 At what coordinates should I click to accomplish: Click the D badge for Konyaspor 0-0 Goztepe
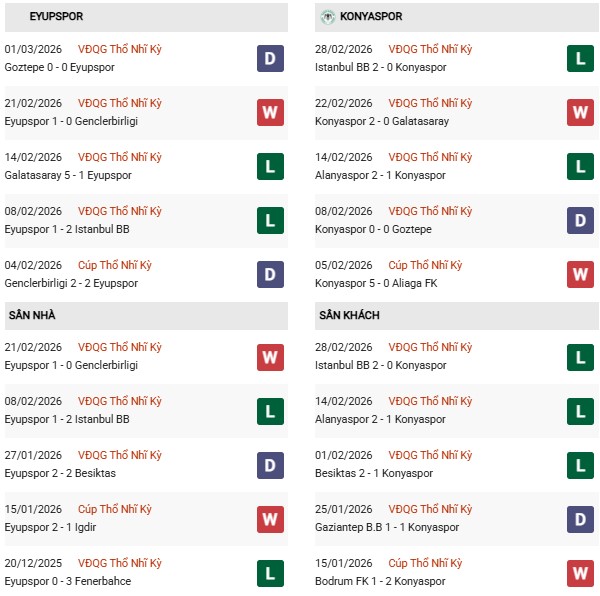(x=581, y=220)
